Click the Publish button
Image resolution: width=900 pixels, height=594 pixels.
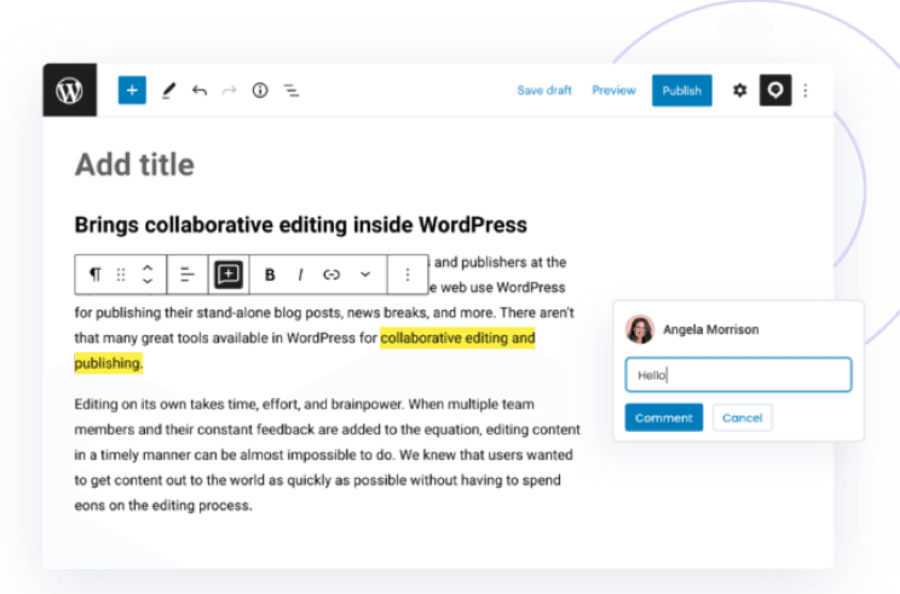(682, 90)
